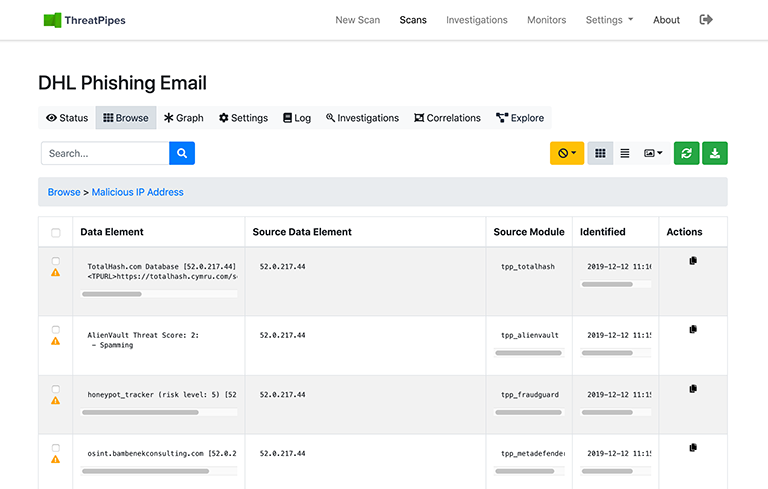Select the AlienVault Threat Score row checkbox
This screenshot has height=489, width=768.
56,329
